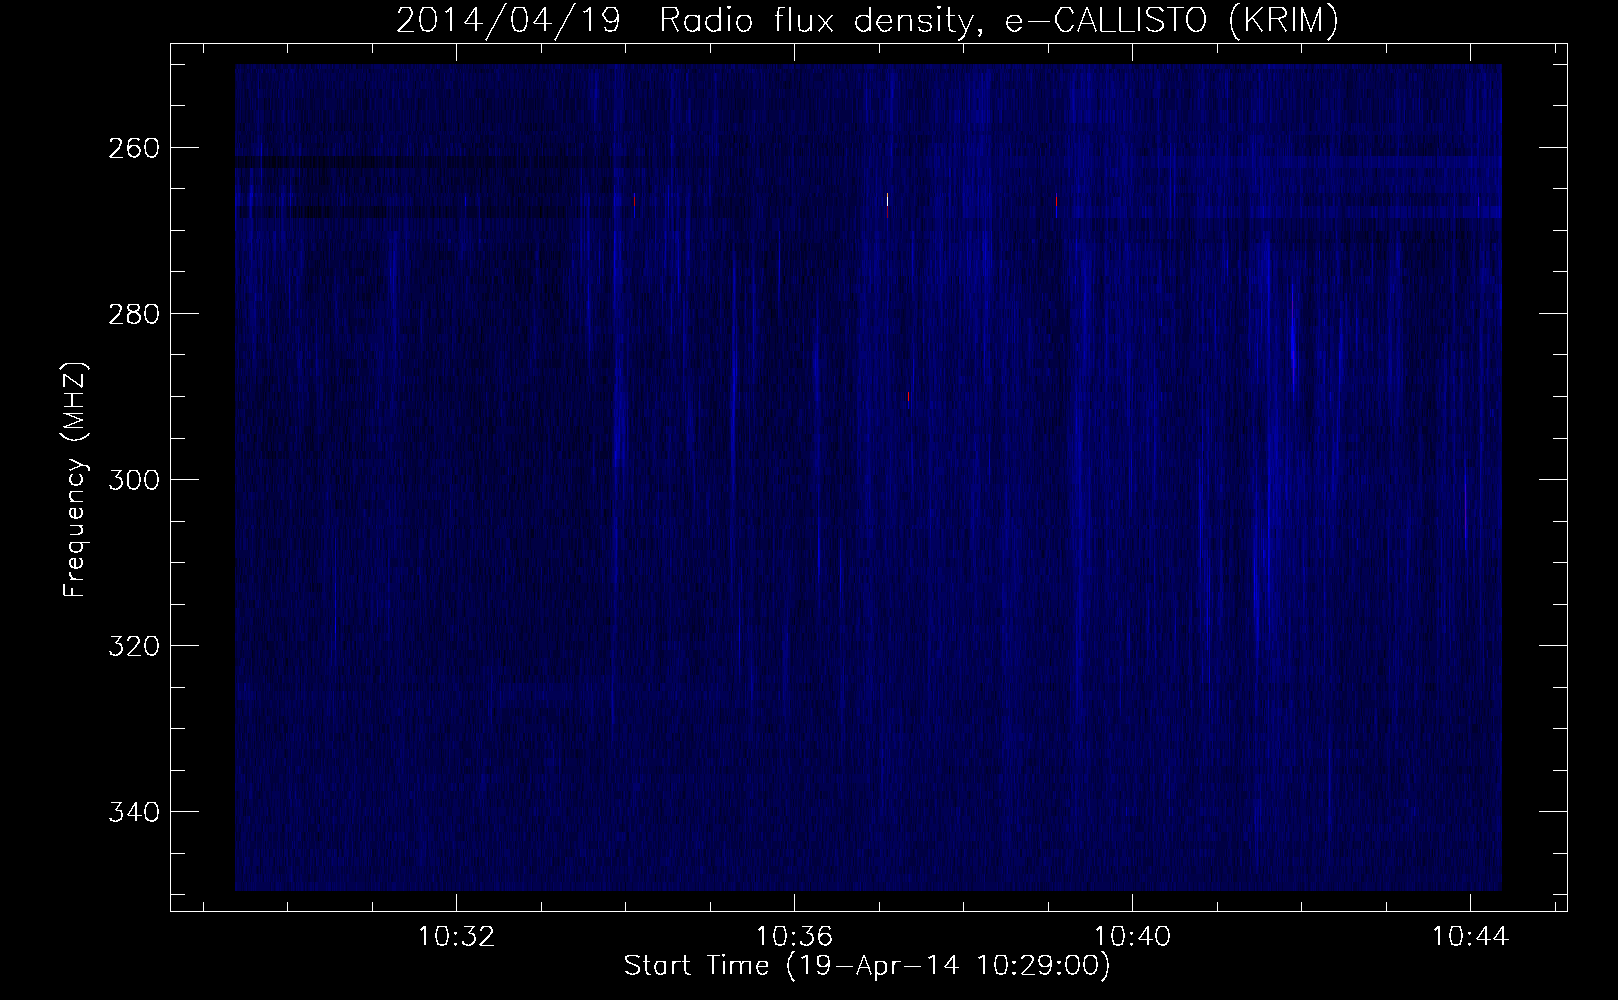The width and height of the screenshot is (1618, 1000).
Task: Click the plot title 'Radio flux density, e-CALLISTO (KRIM)'
Action: pos(998,21)
